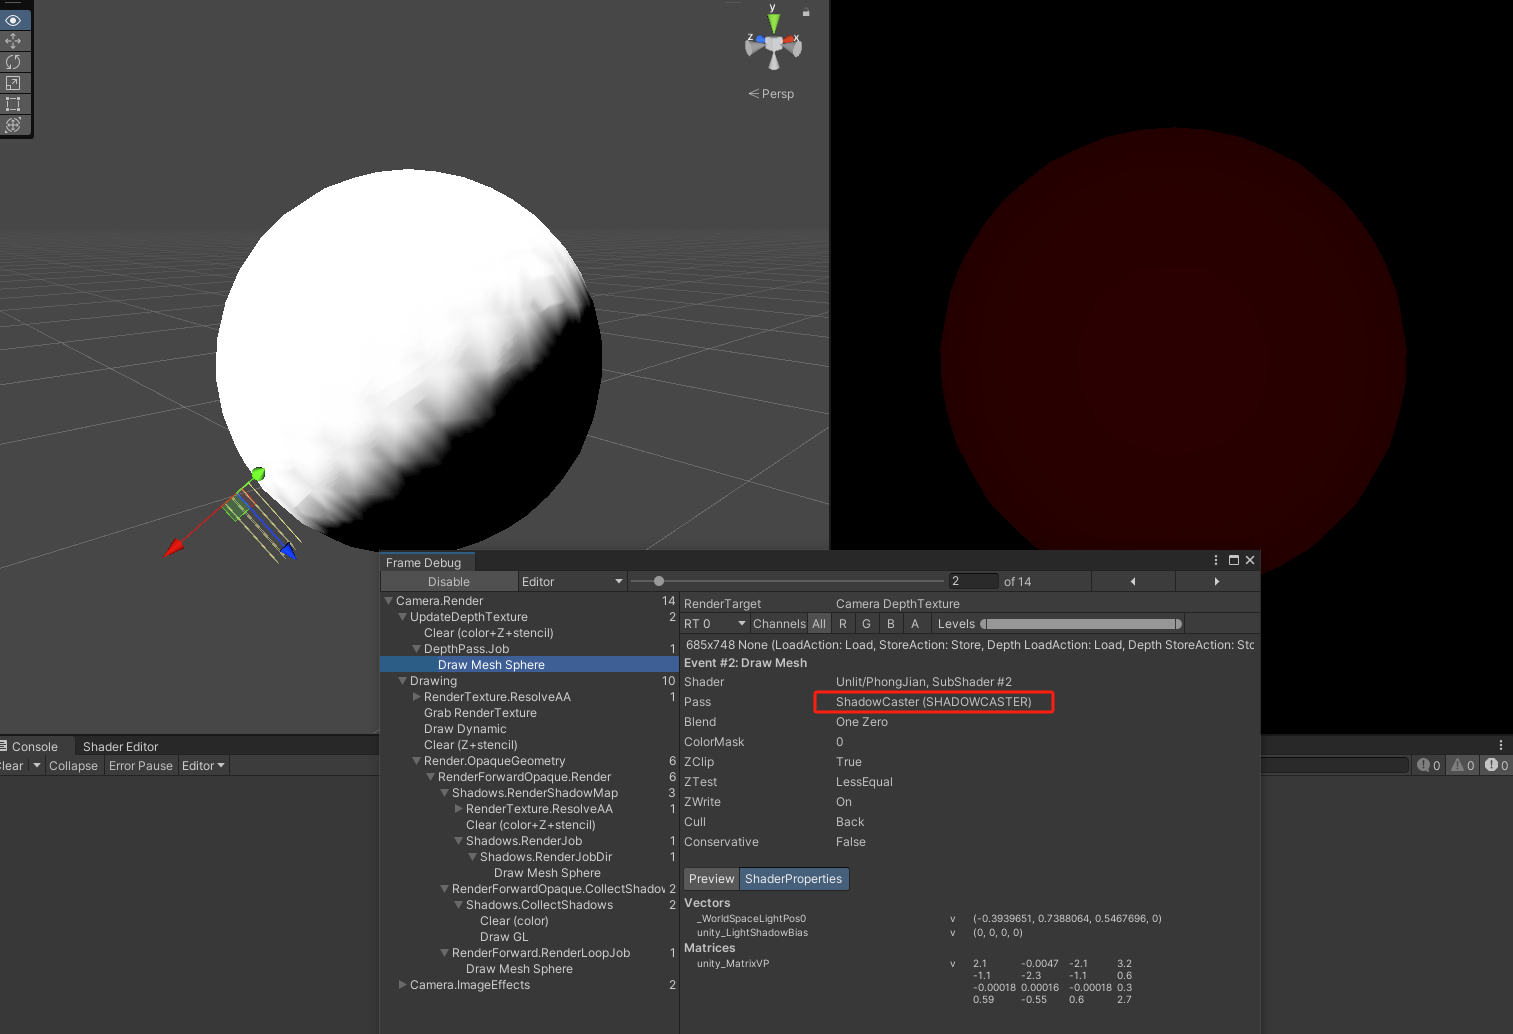The height and width of the screenshot is (1034, 1513).
Task: Select Clear (color) event
Action: [x=514, y=921]
